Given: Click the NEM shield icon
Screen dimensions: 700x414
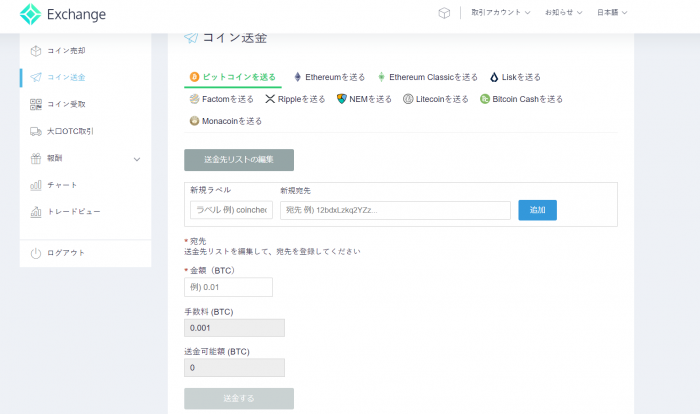Looking at the screenshot, I should coord(342,99).
